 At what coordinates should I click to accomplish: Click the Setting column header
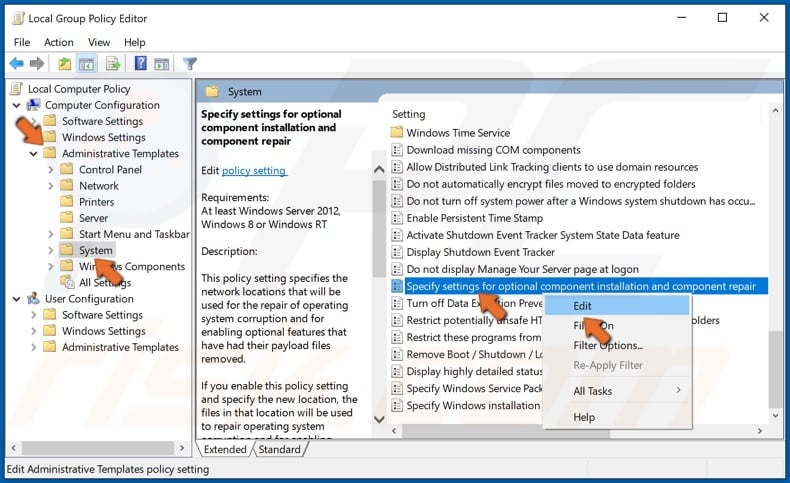pyautogui.click(x=409, y=114)
